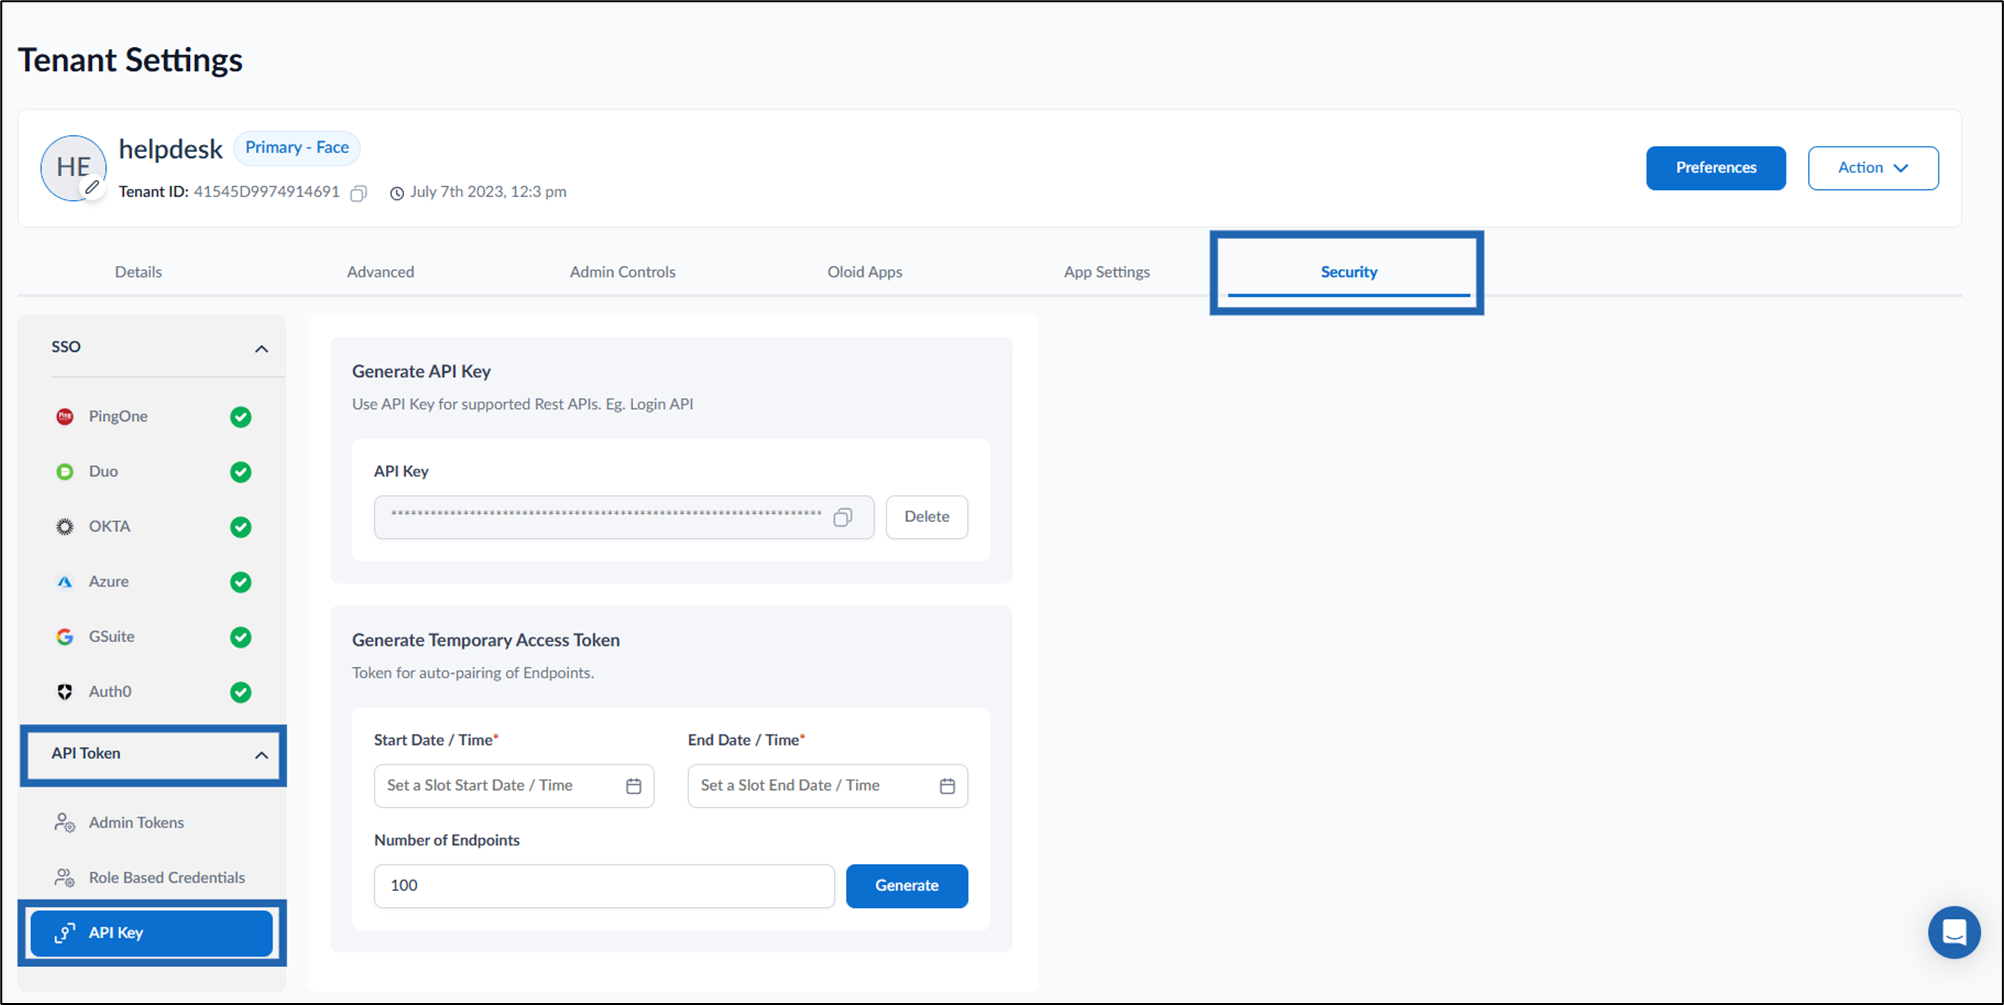Screen dimensions: 2004x1005
Task: Click the green check next to Duo
Action: pyautogui.click(x=241, y=472)
